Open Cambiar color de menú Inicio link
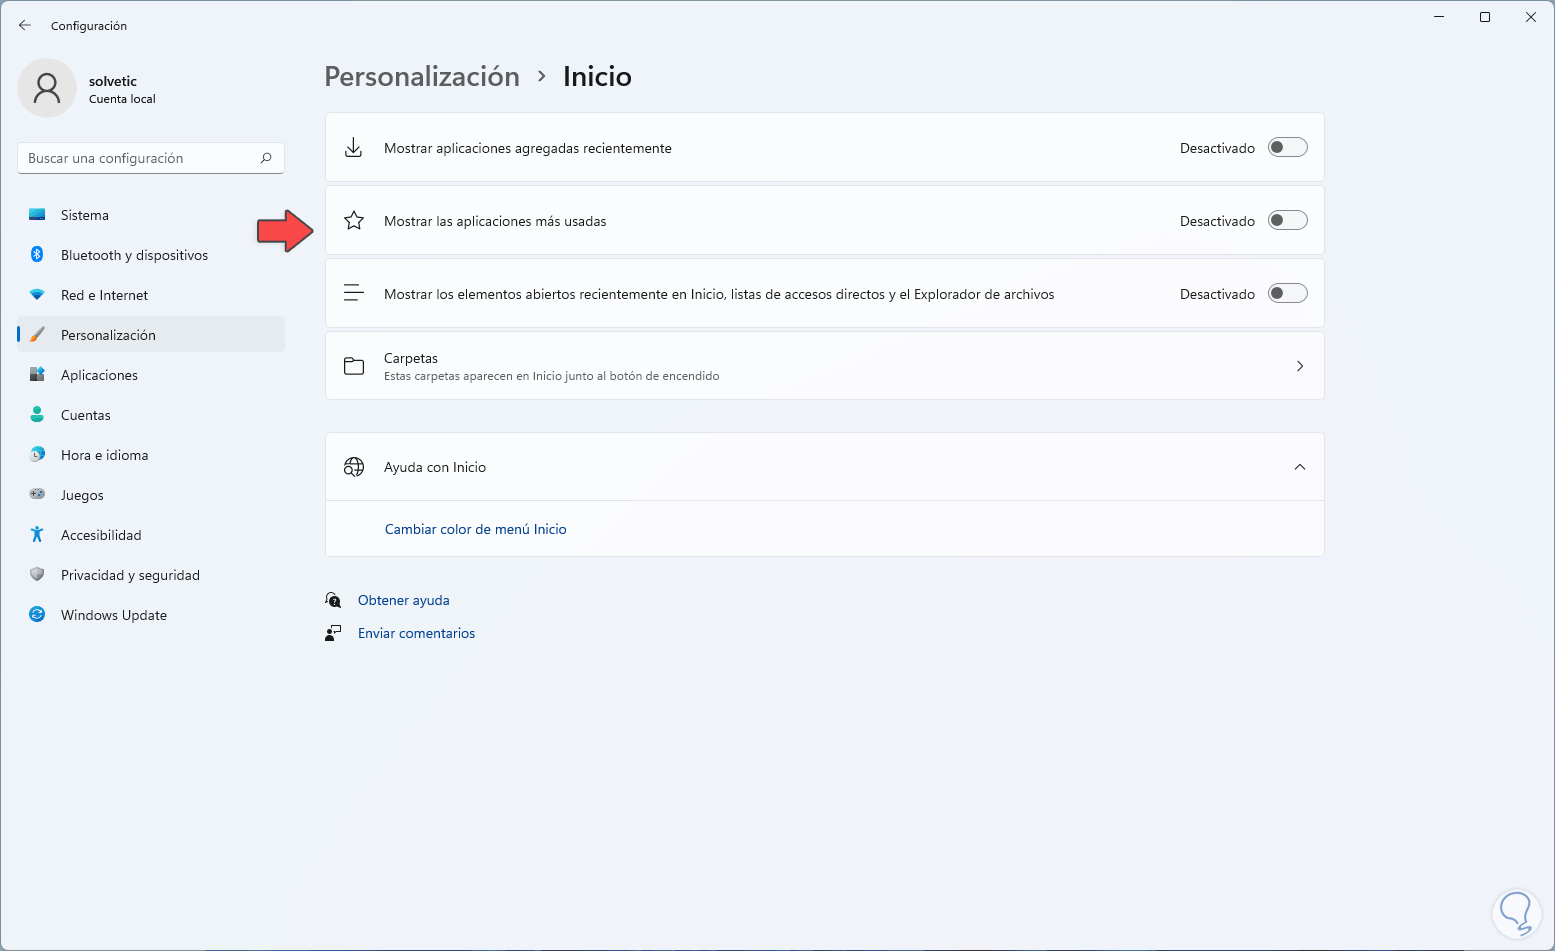This screenshot has width=1555, height=951. point(475,529)
